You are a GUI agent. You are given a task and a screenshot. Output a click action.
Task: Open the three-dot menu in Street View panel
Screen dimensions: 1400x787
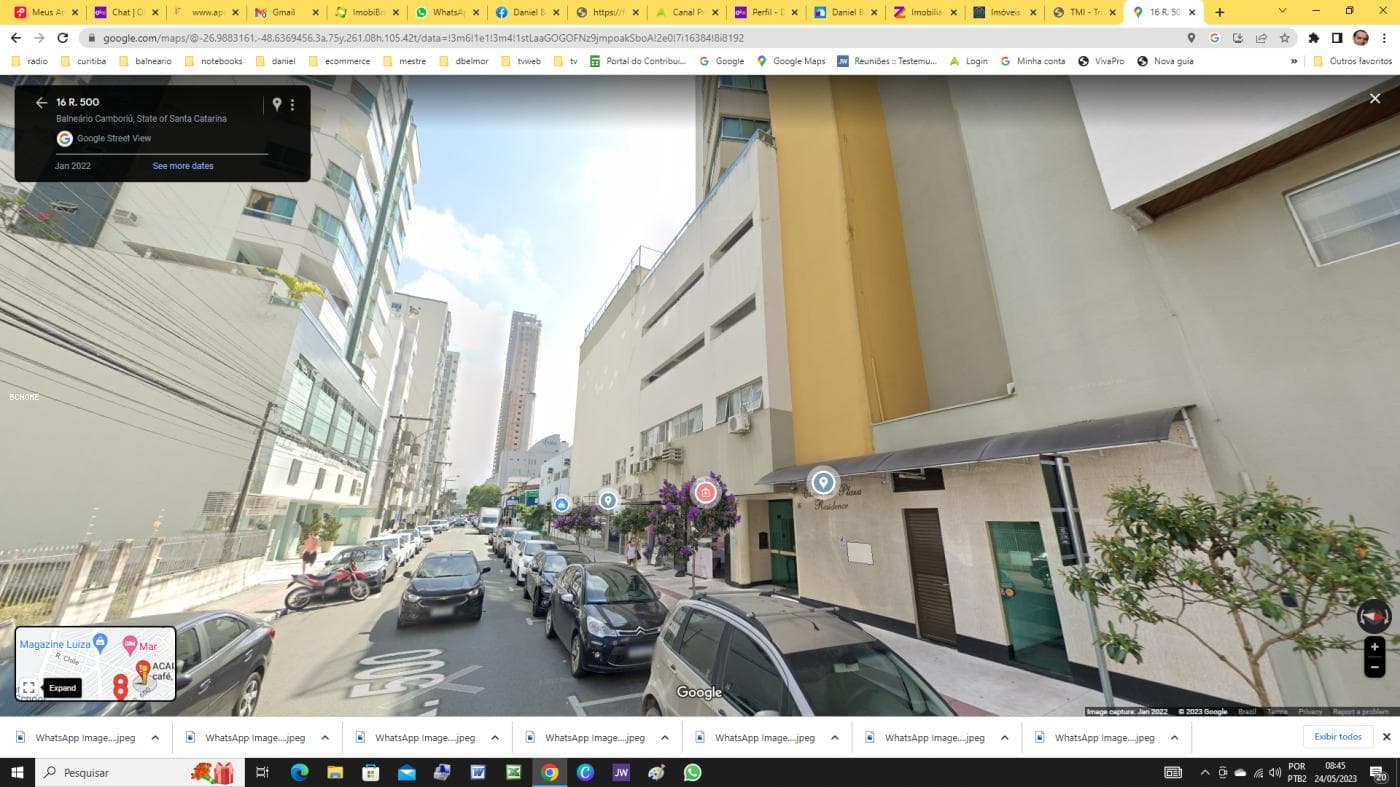click(x=292, y=105)
